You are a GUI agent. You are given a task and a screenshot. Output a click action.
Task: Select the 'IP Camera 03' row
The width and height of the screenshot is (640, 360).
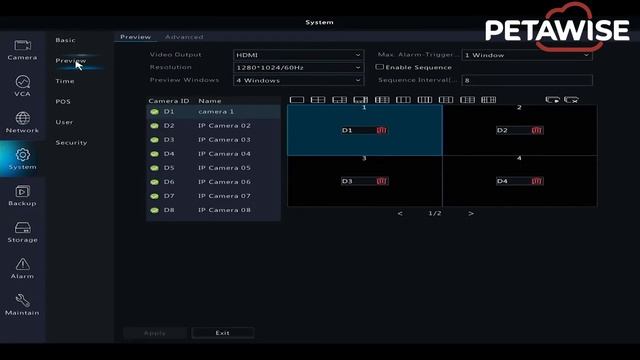pyautogui.click(x=213, y=140)
